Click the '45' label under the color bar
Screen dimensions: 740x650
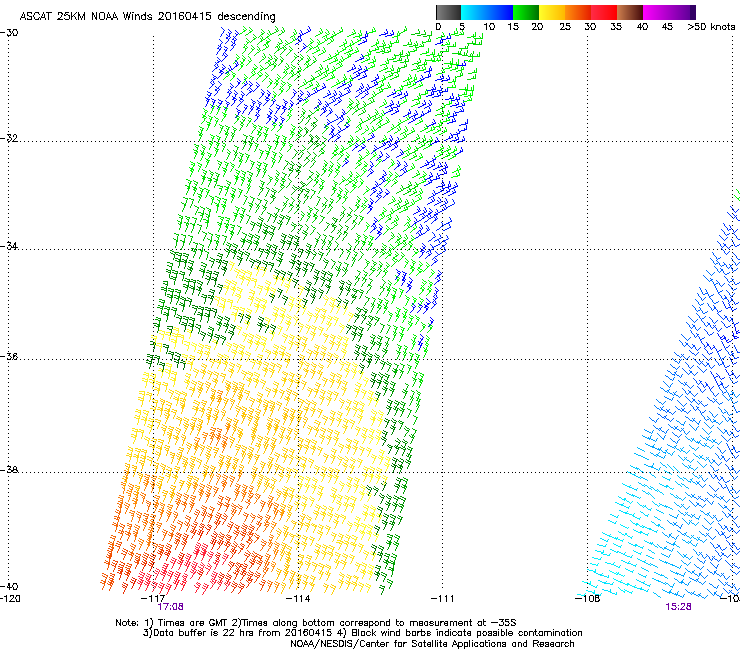point(666,27)
